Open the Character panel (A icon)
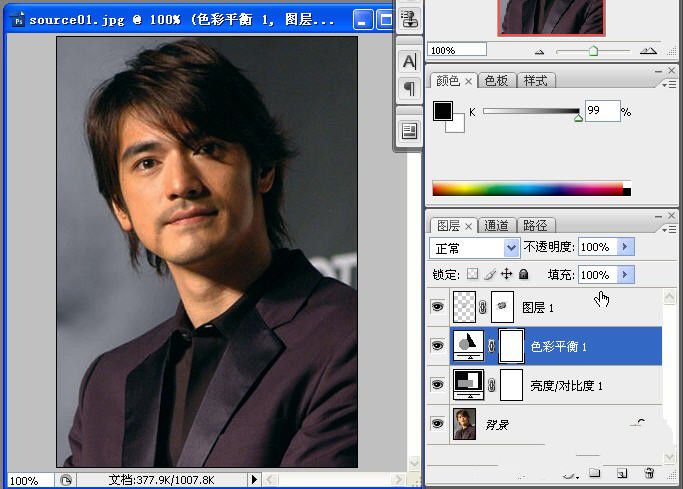The height and width of the screenshot is (489, 683). click(409, 61)
